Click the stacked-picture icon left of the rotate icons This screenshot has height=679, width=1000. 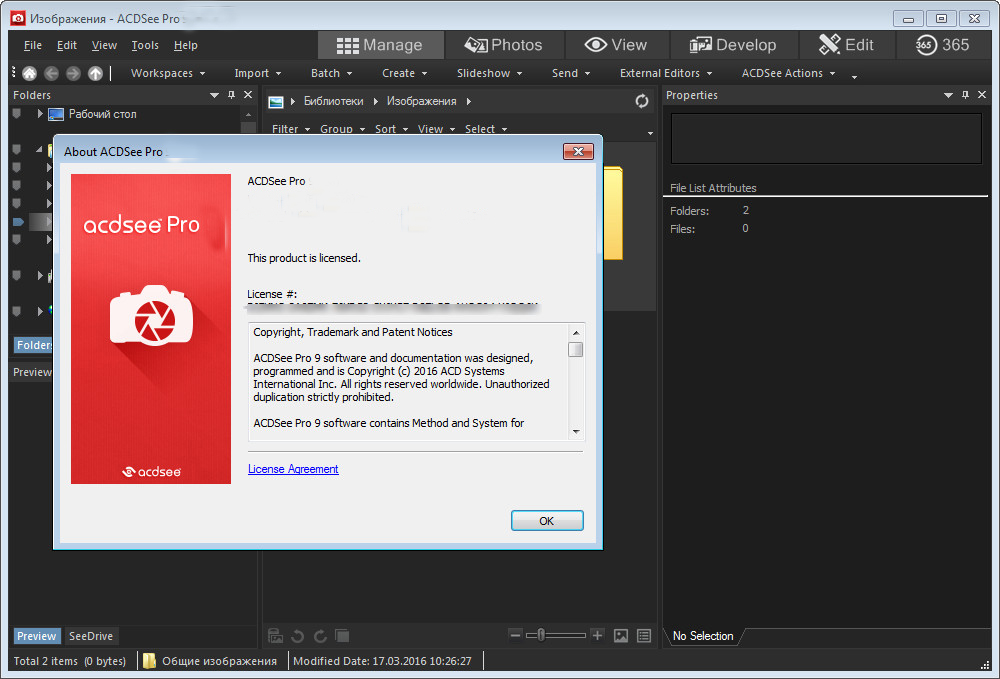coord(276,636)
